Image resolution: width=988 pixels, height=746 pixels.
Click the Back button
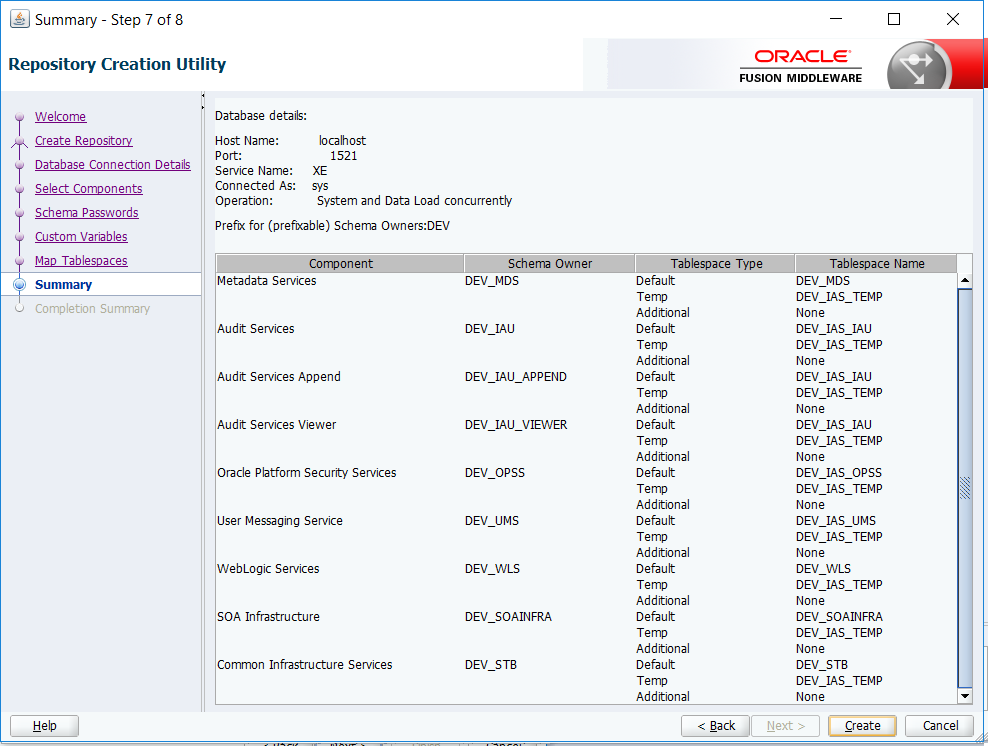click(x=715, y=725)
